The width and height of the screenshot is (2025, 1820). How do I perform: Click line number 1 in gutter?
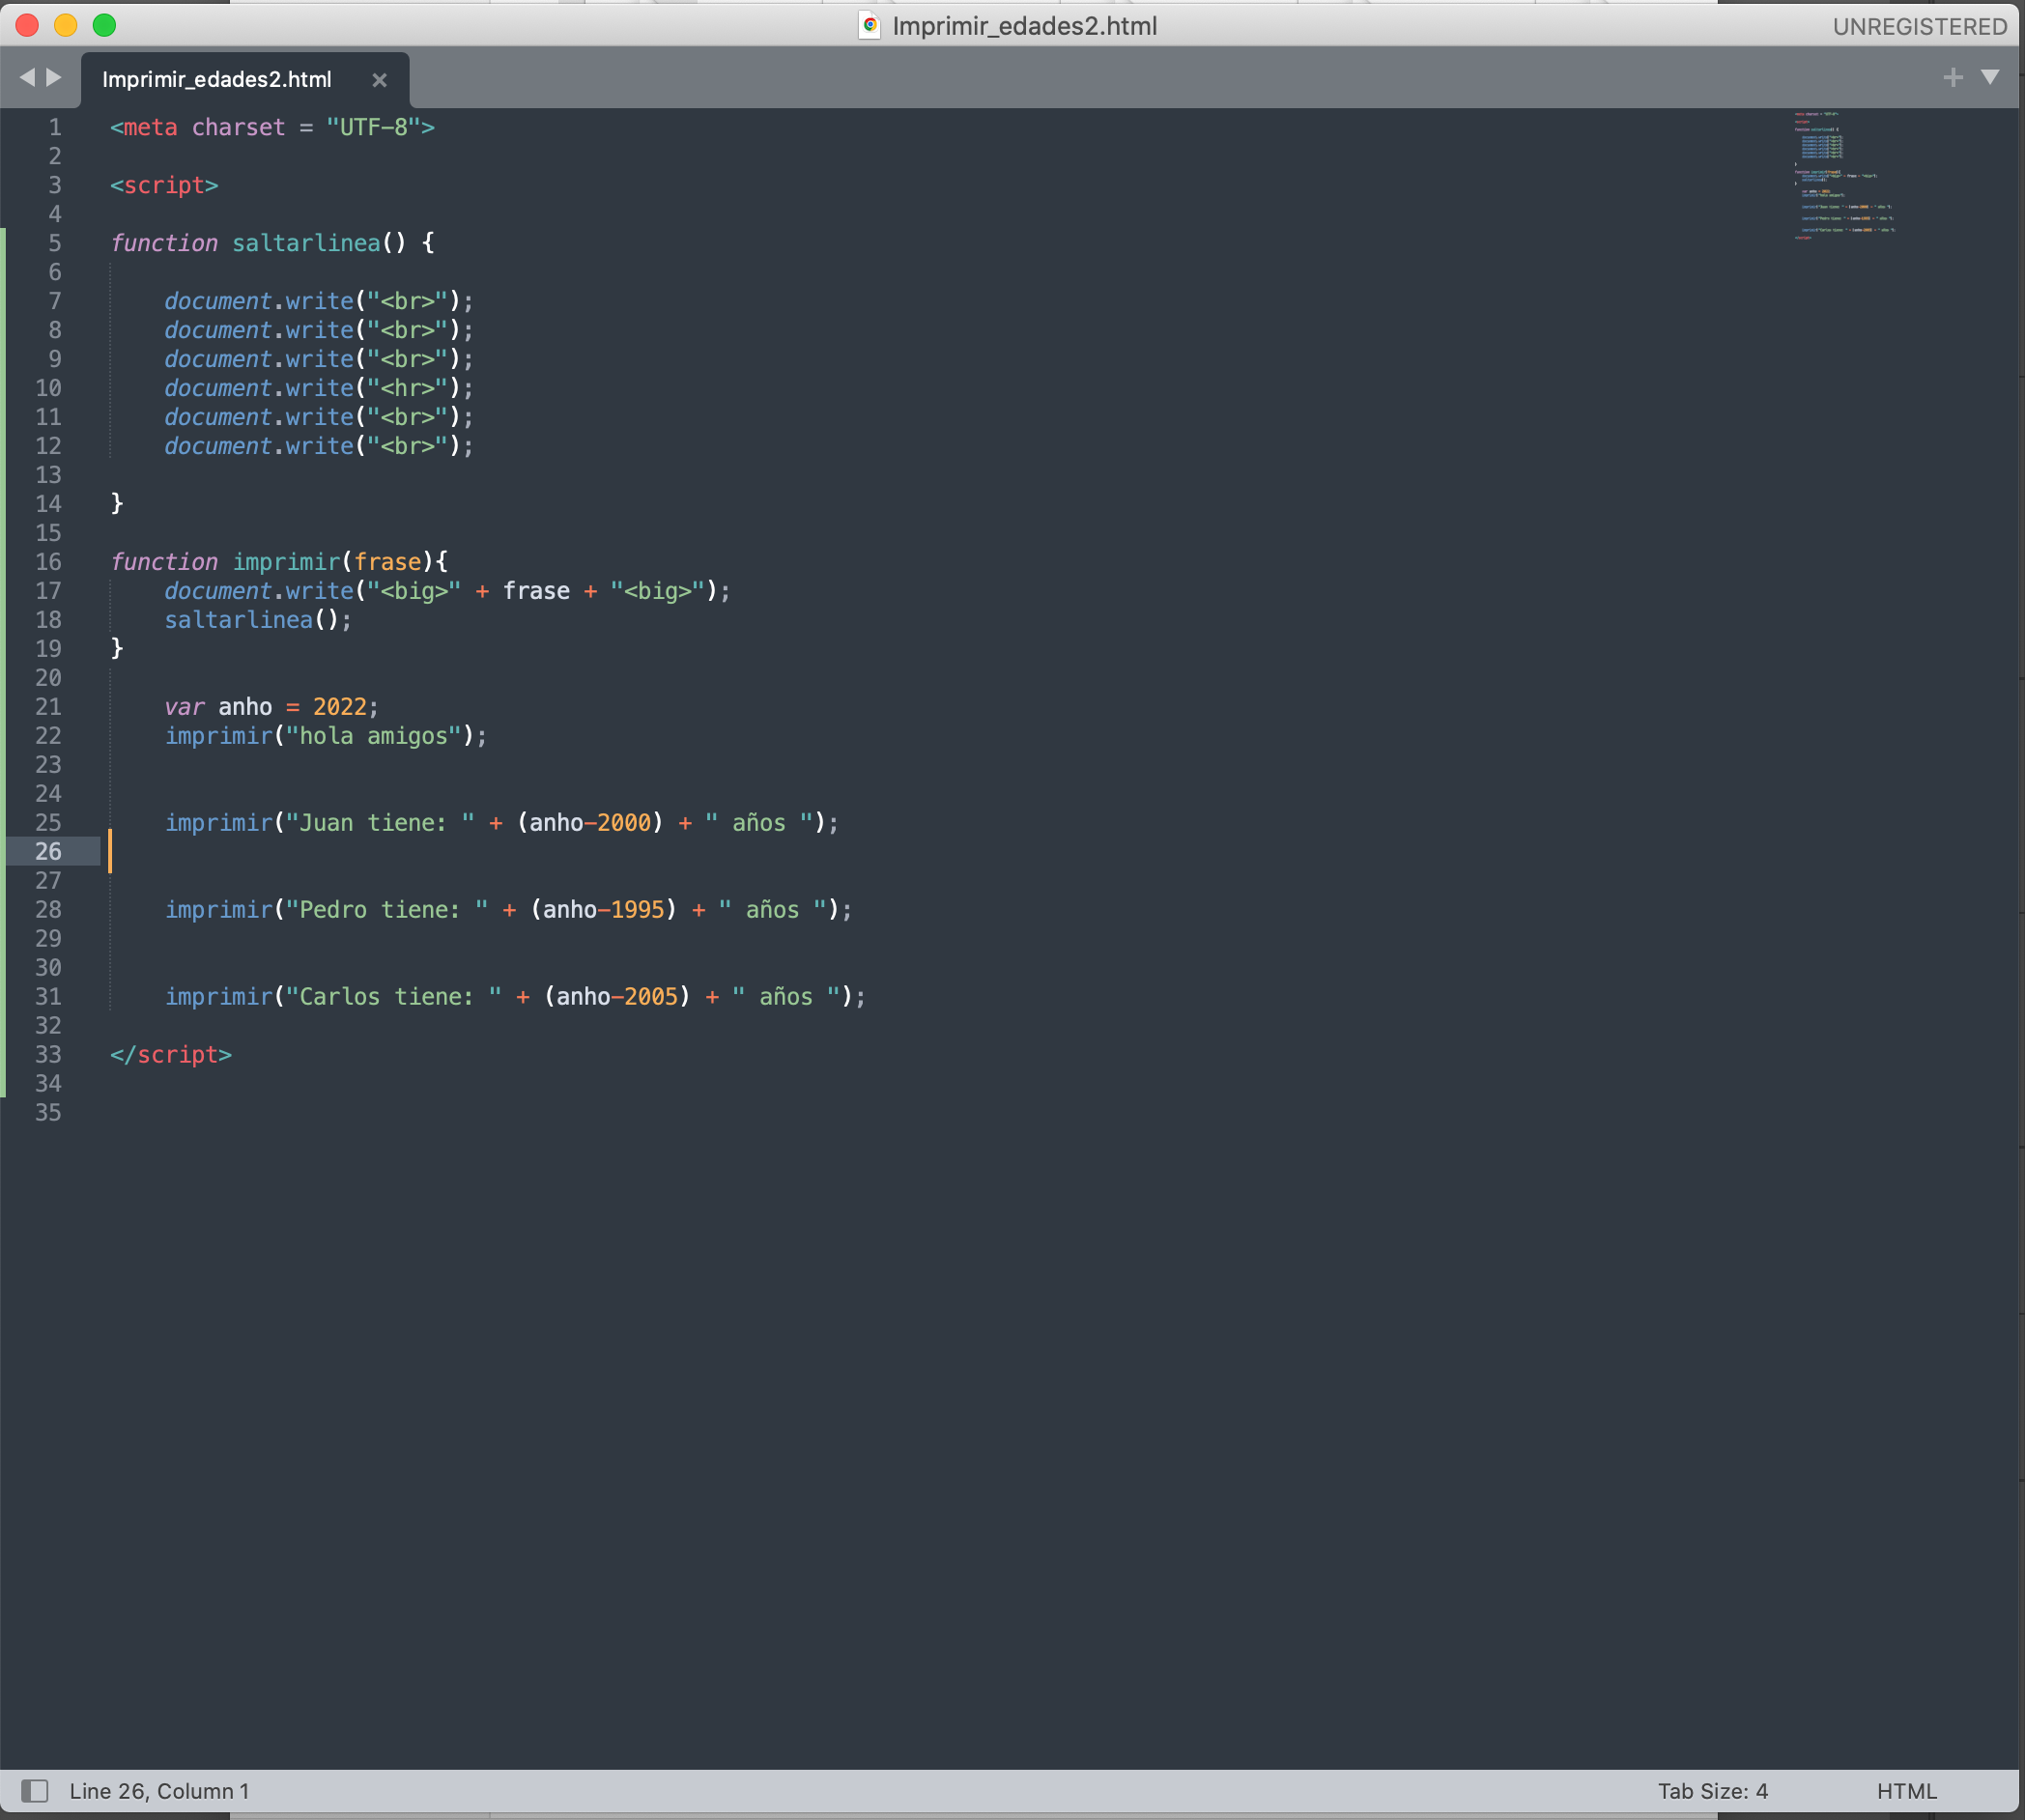click(55, 127)
